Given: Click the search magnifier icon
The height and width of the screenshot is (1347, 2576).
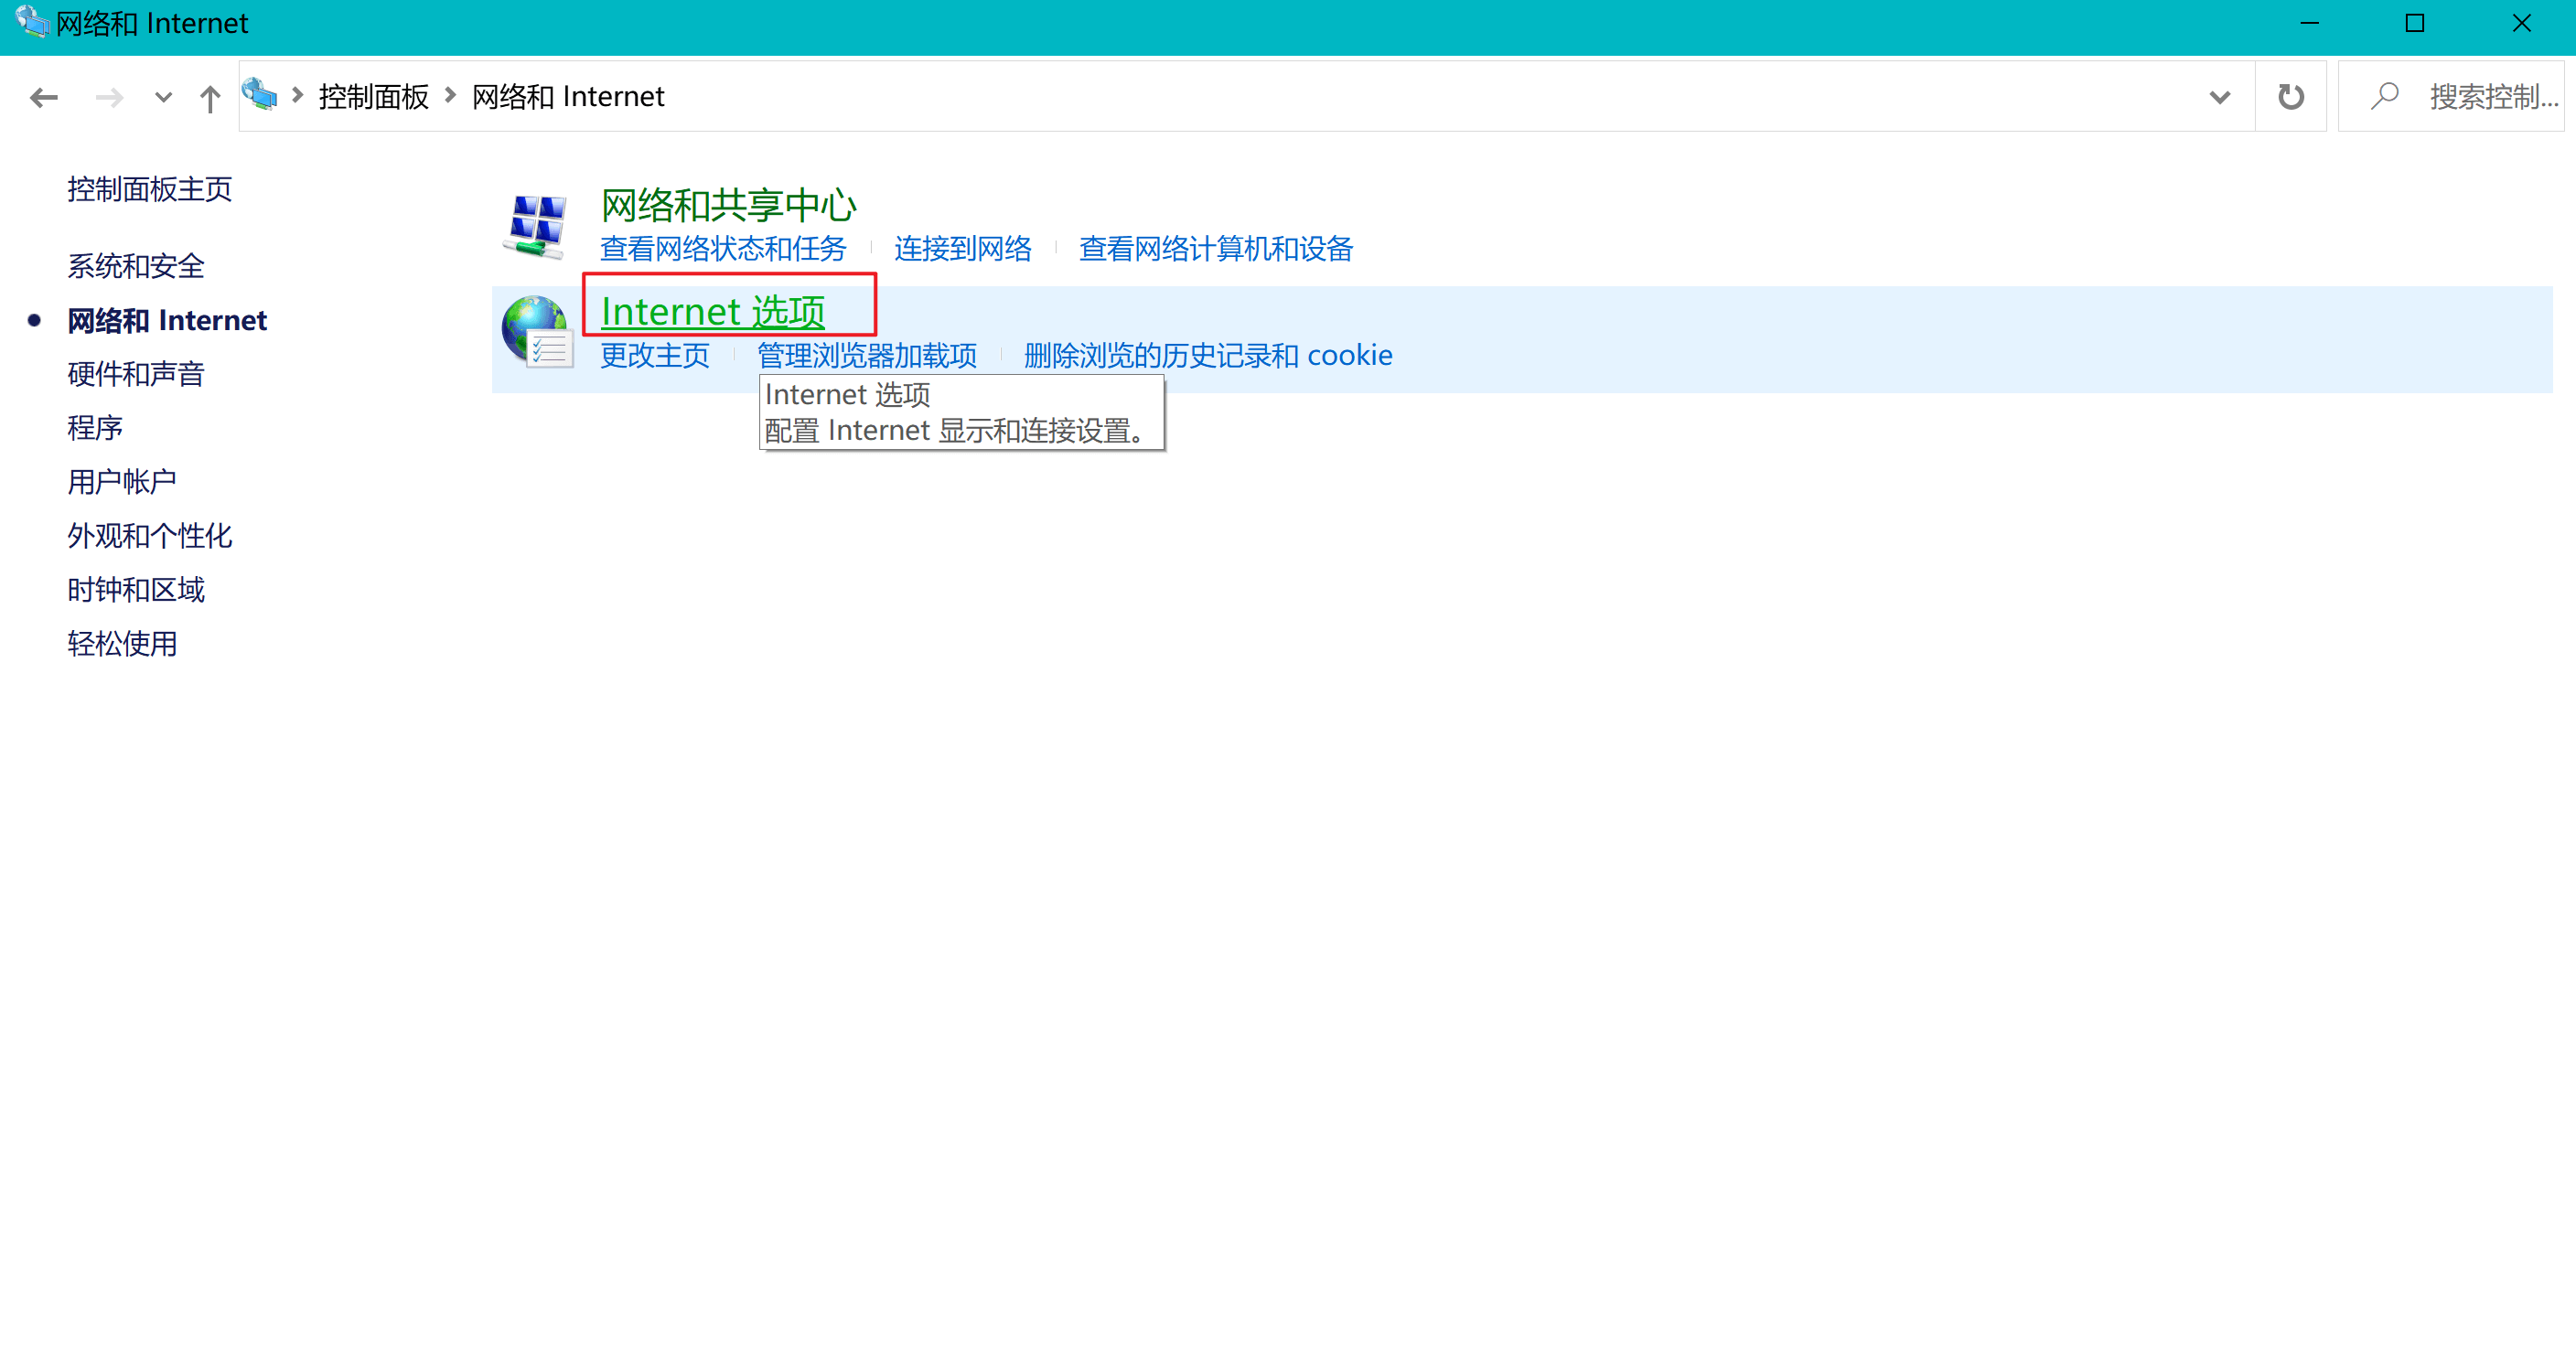Looking at the screenshot, I should [x=2384, y=97].
